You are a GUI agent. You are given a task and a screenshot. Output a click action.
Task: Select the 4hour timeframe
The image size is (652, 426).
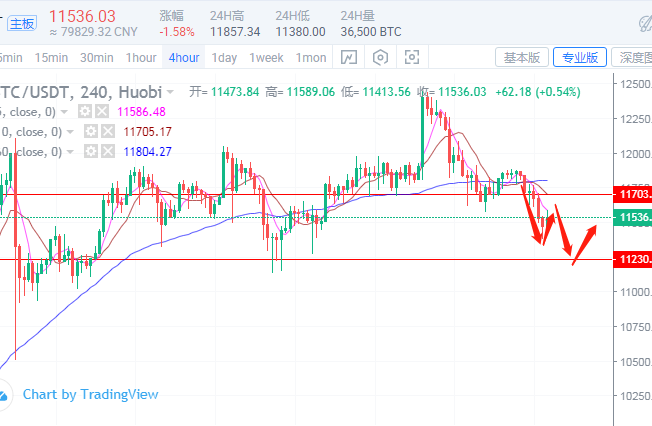coord(184,57)
